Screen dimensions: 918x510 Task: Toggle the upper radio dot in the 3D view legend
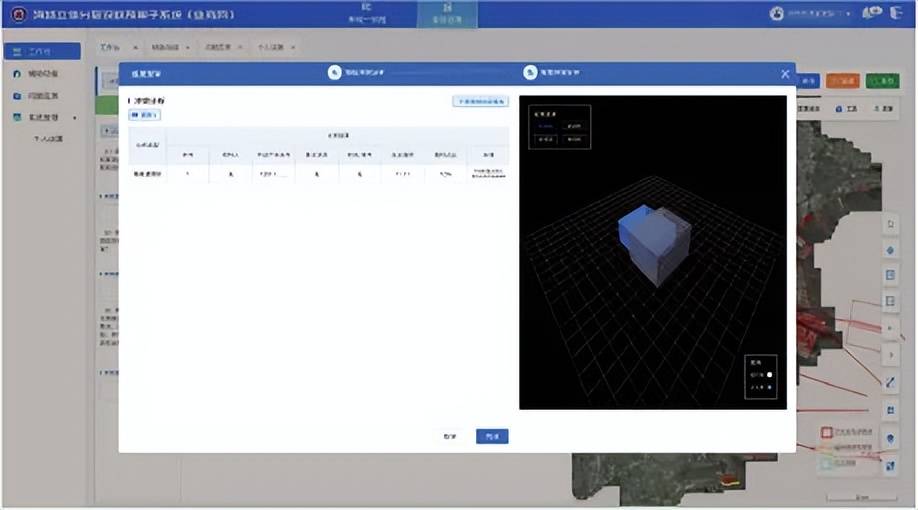coord(769,374)
